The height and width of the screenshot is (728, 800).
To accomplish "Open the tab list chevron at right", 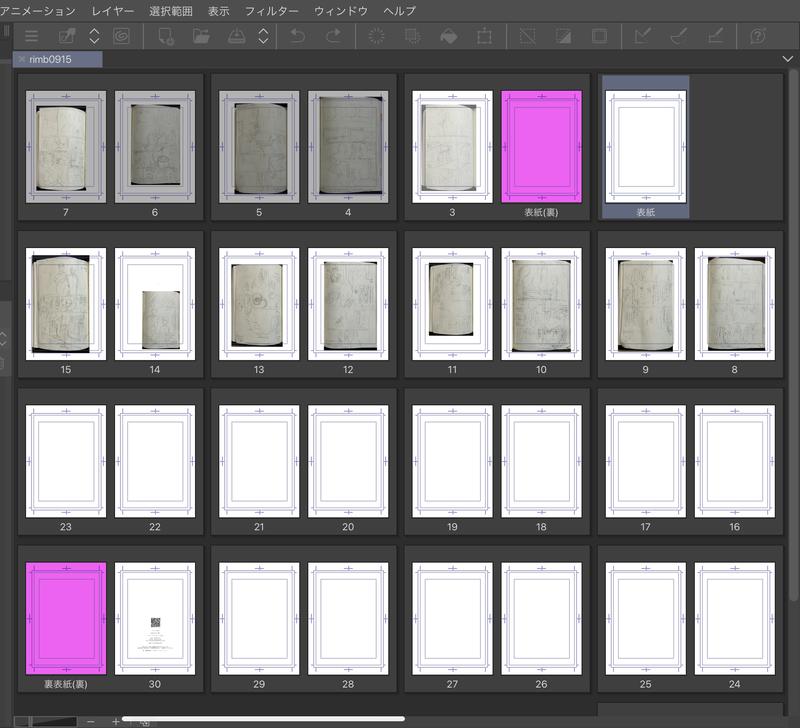I will pos(788,59).
